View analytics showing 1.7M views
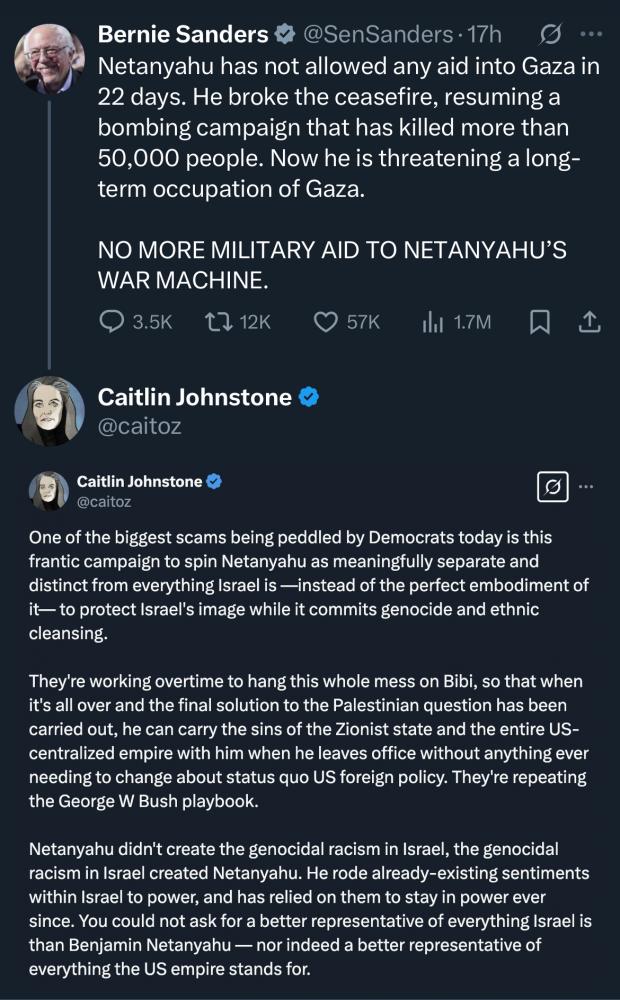This screenshot has height=1000, width=620. pos(433,321)
